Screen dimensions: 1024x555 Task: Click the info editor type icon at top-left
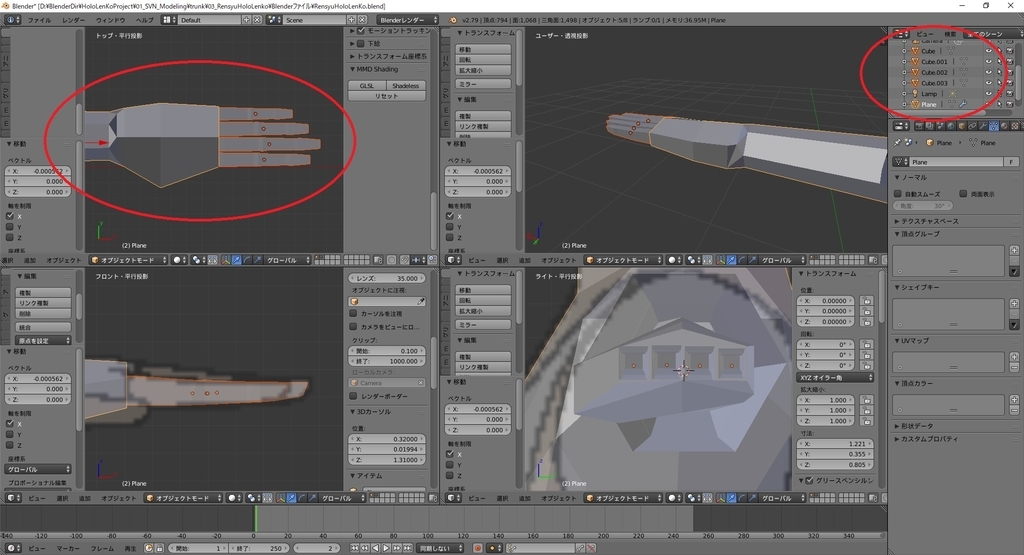[11, 20]
